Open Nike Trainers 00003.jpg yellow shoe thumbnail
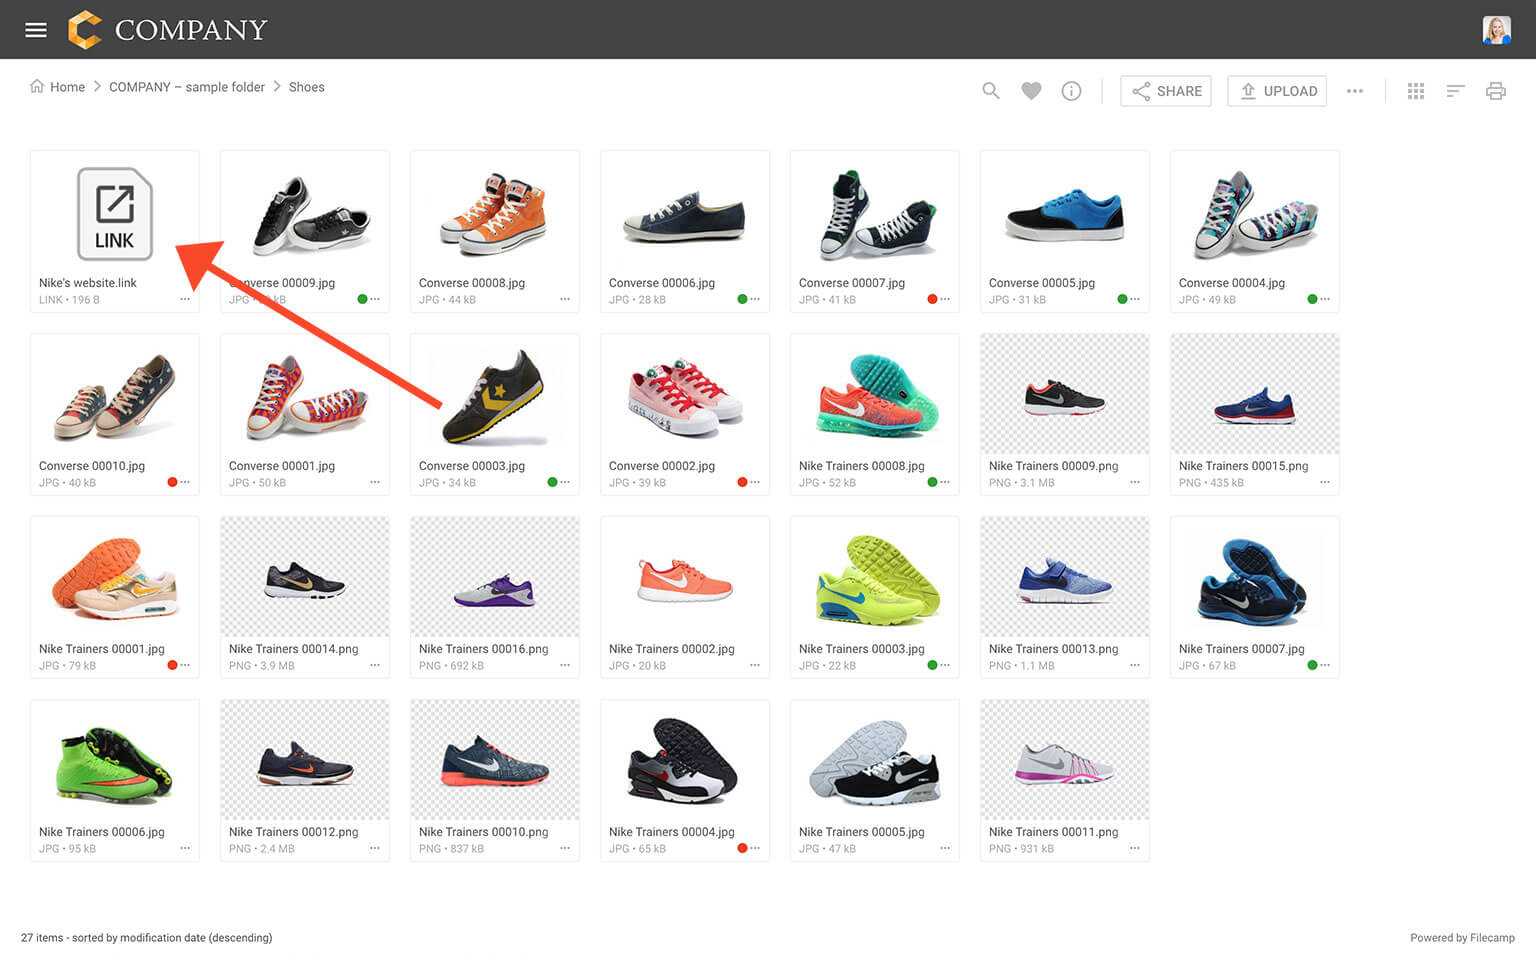This screenshot has width=1536, height=960. pos(875,578)
